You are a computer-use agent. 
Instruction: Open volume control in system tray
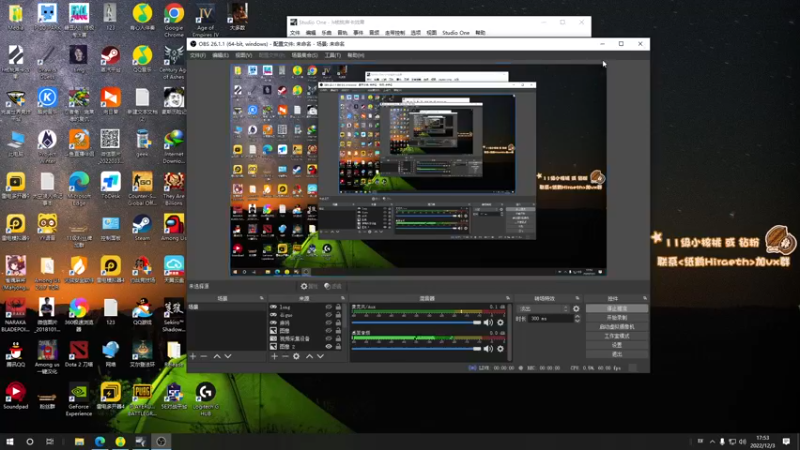pos(742,441)
